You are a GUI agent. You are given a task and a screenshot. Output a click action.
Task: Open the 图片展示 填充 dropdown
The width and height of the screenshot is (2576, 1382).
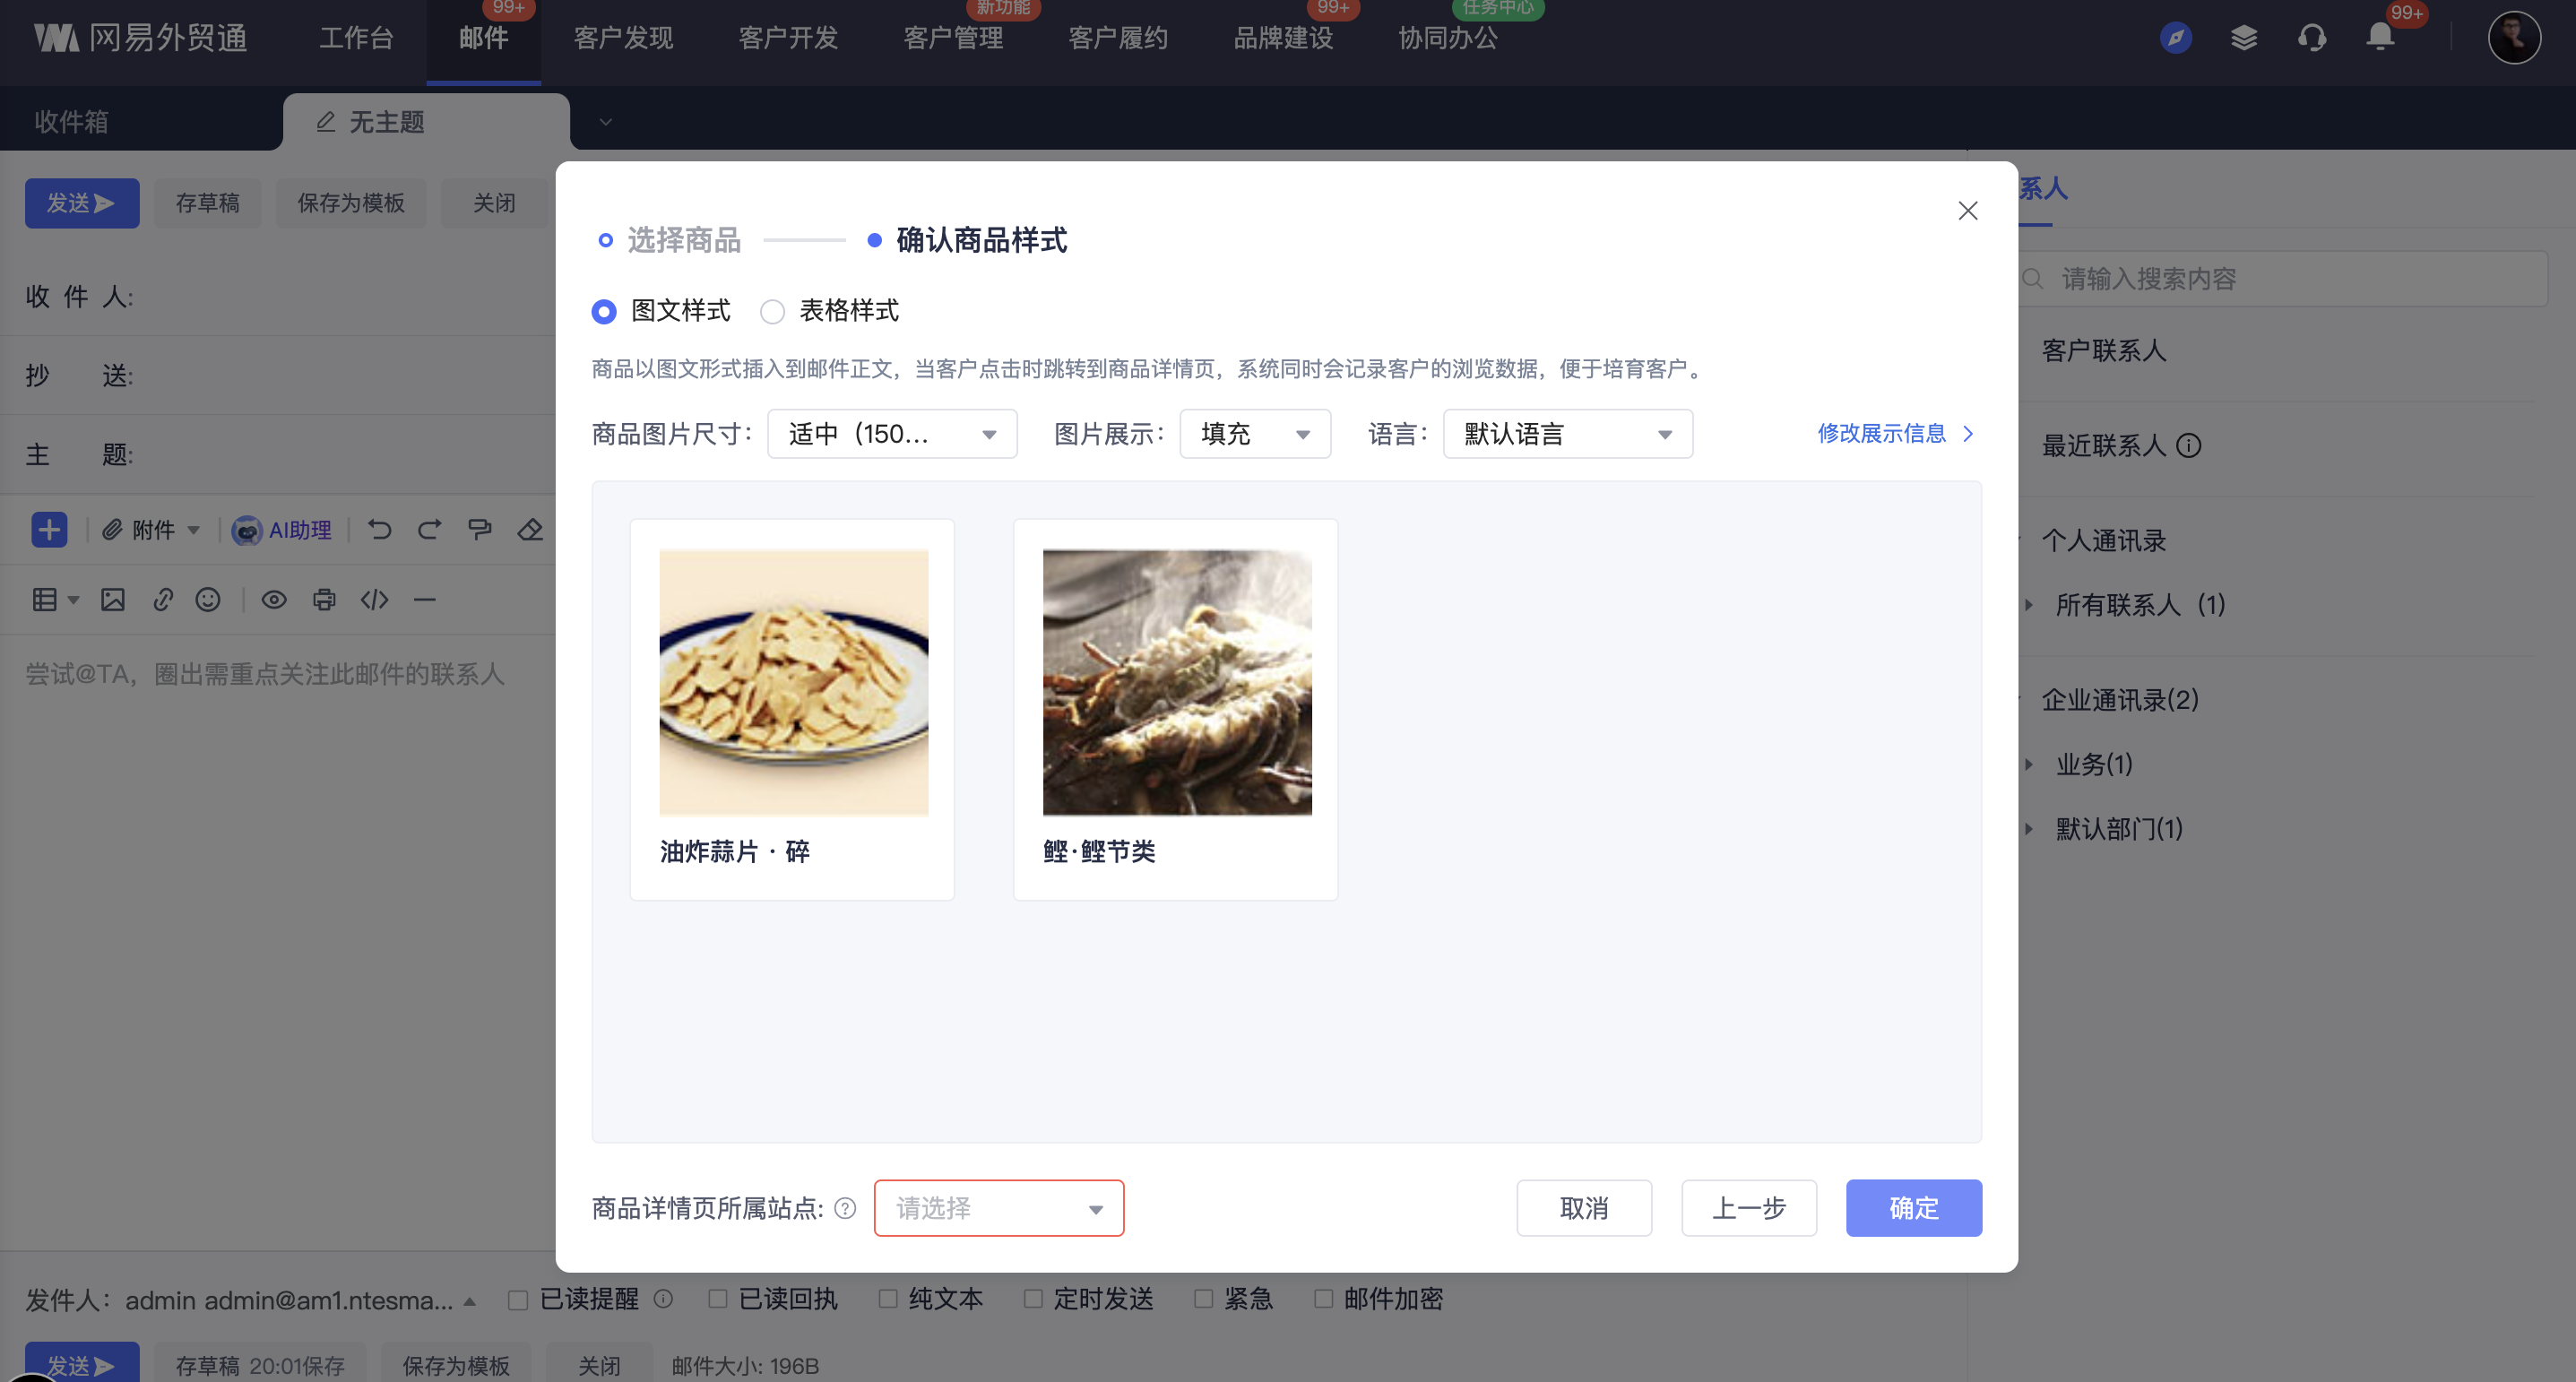[x=1254, y=434]
